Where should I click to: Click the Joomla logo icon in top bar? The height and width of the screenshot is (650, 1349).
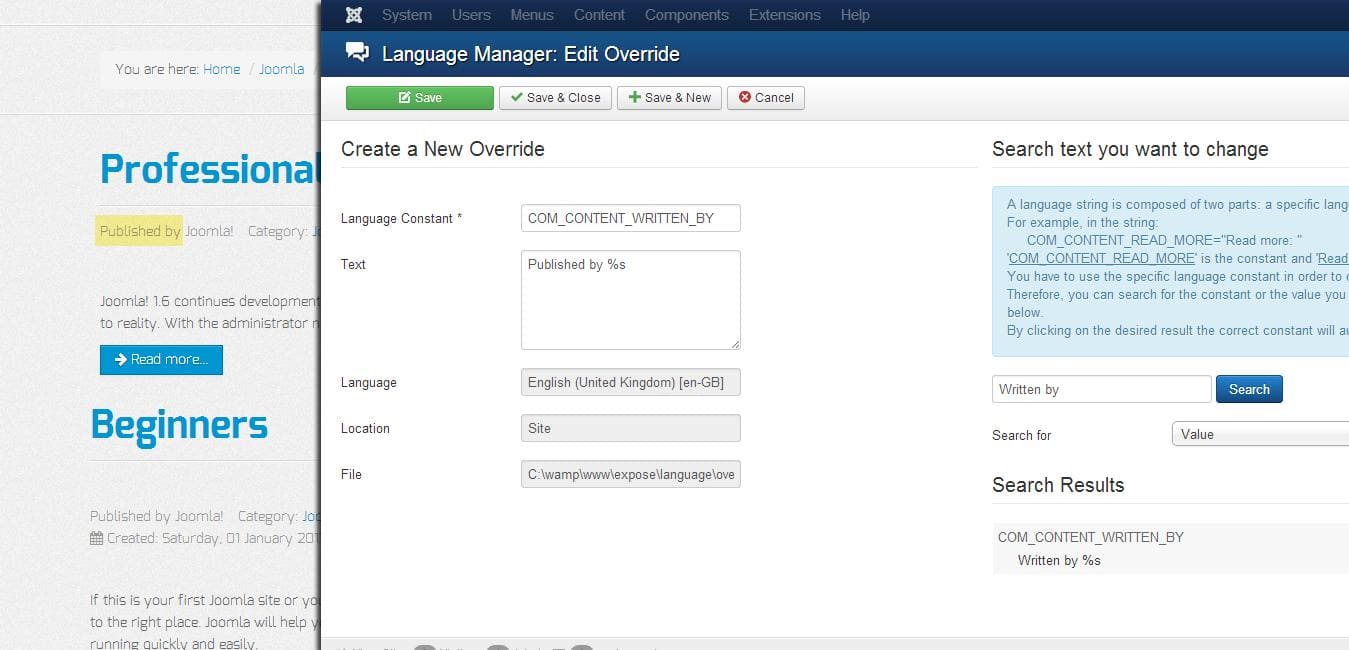pyautogui.click(x=353, y=15)
